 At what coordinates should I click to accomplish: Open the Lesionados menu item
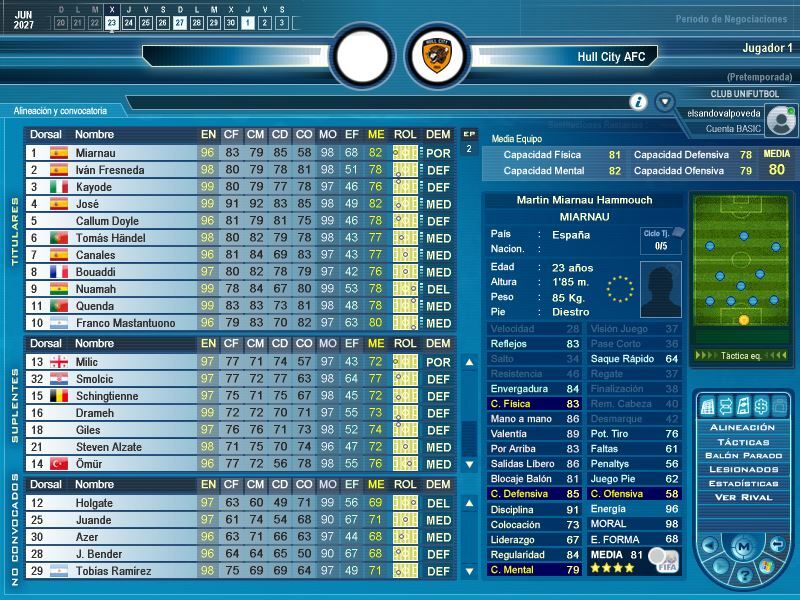(x=741, y=469)
